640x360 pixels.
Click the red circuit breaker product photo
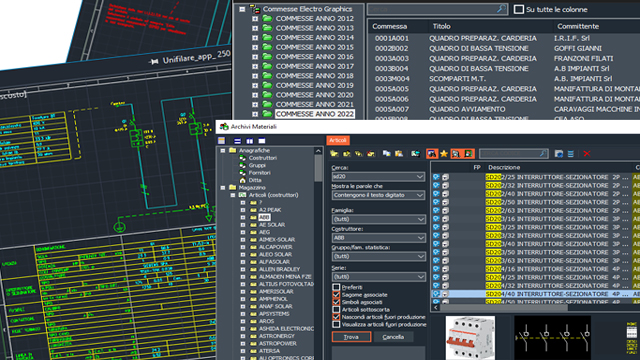[470, 338]
